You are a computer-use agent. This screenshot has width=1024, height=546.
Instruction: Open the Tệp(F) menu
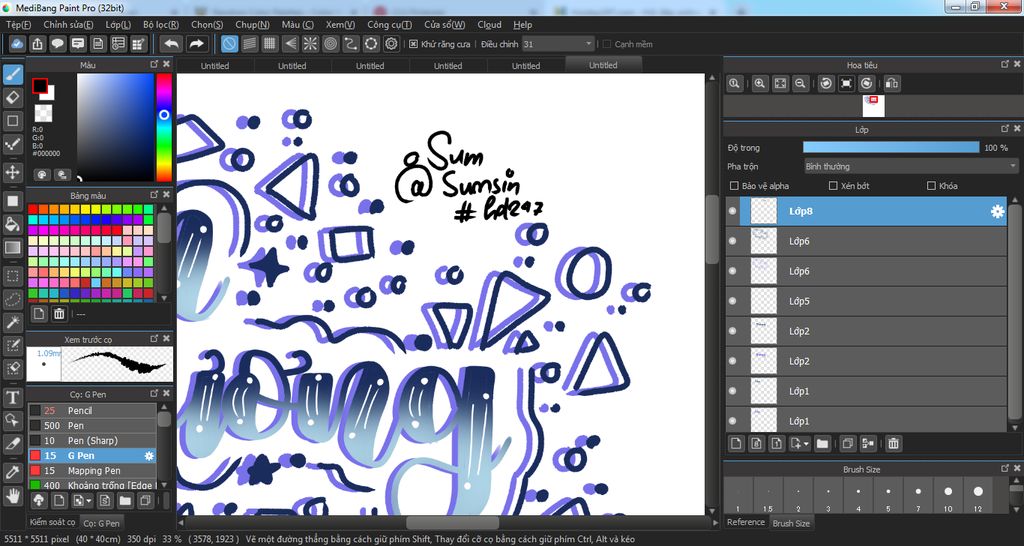18,25
